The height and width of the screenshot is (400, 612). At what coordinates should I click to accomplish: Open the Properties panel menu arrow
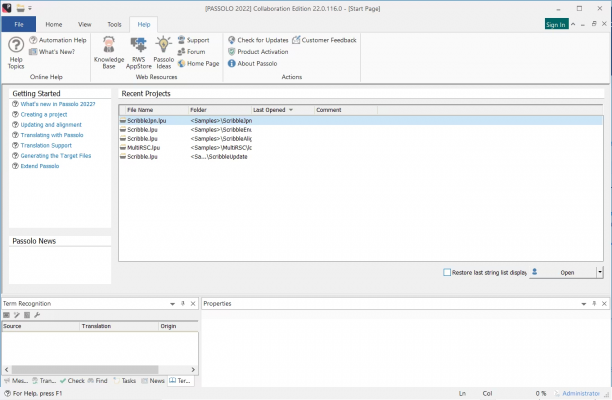click(584, 304)
